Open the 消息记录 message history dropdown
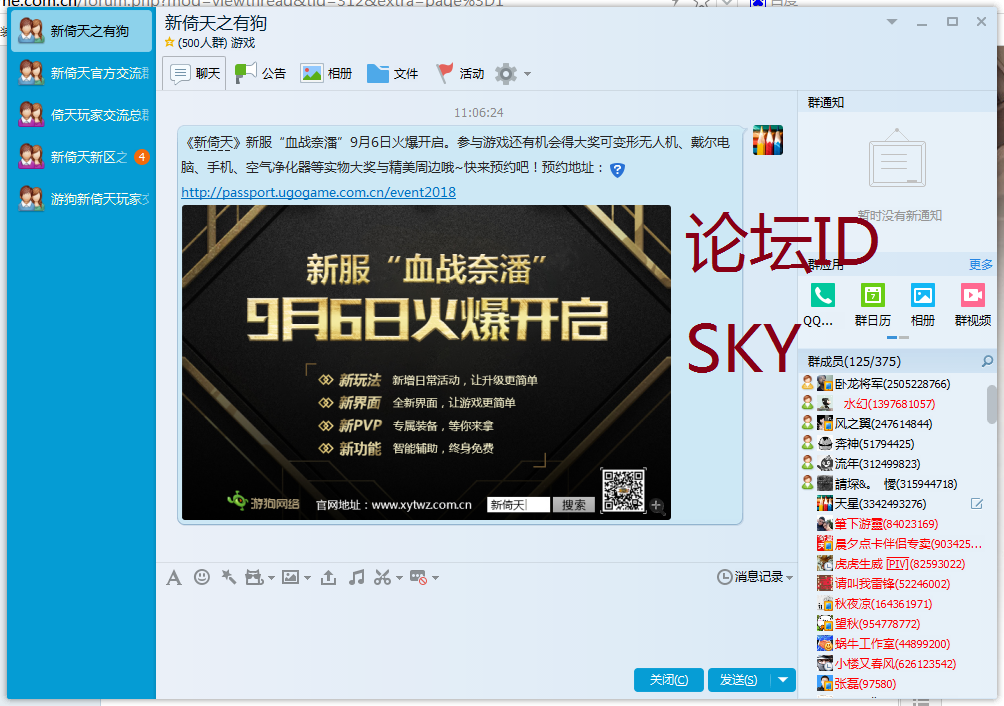The width and height of the screenshot is (1004, 706). [x=755, y=577]
